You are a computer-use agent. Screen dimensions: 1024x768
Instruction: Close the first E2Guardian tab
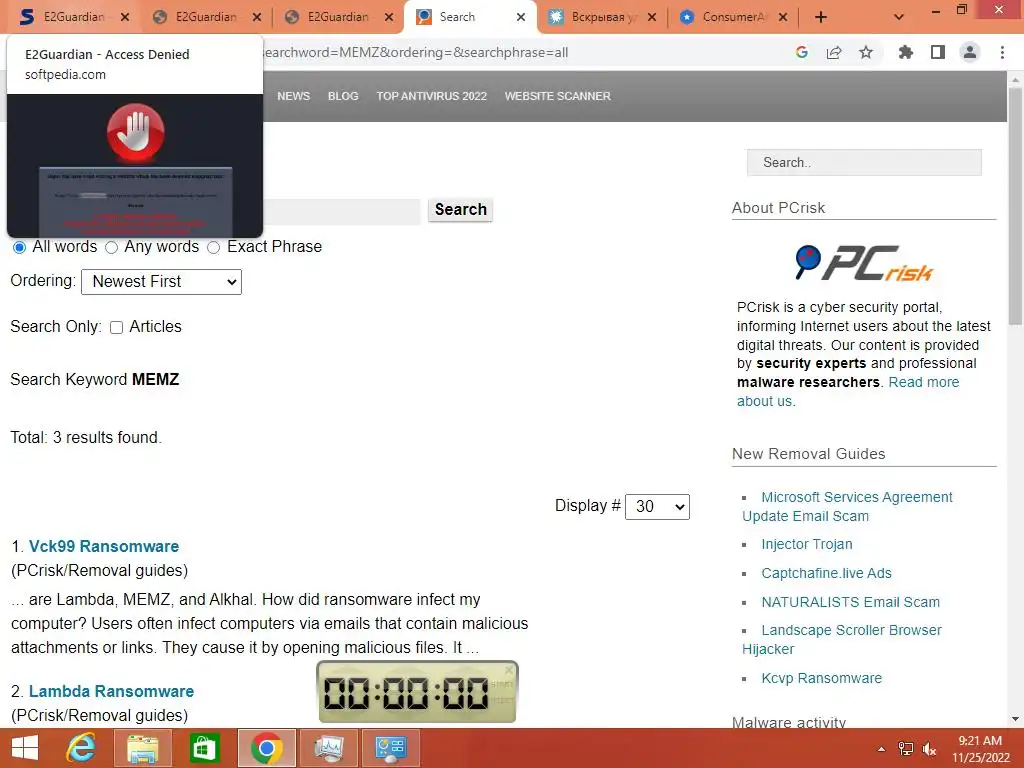(125, 17)
